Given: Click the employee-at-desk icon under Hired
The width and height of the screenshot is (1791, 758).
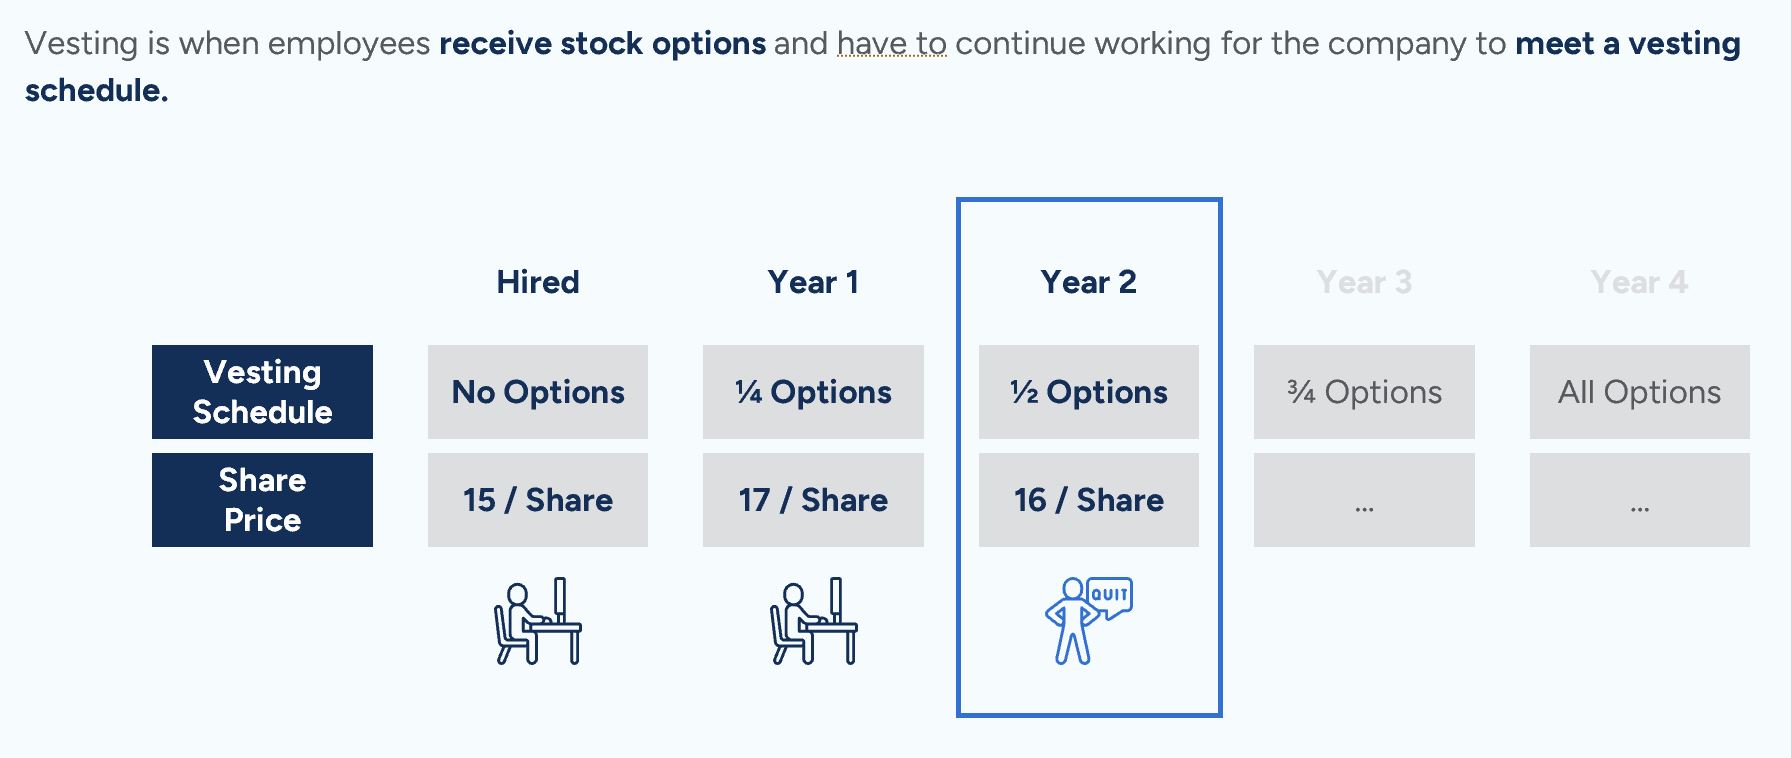Looking at the screenshot, I should 538,621.
